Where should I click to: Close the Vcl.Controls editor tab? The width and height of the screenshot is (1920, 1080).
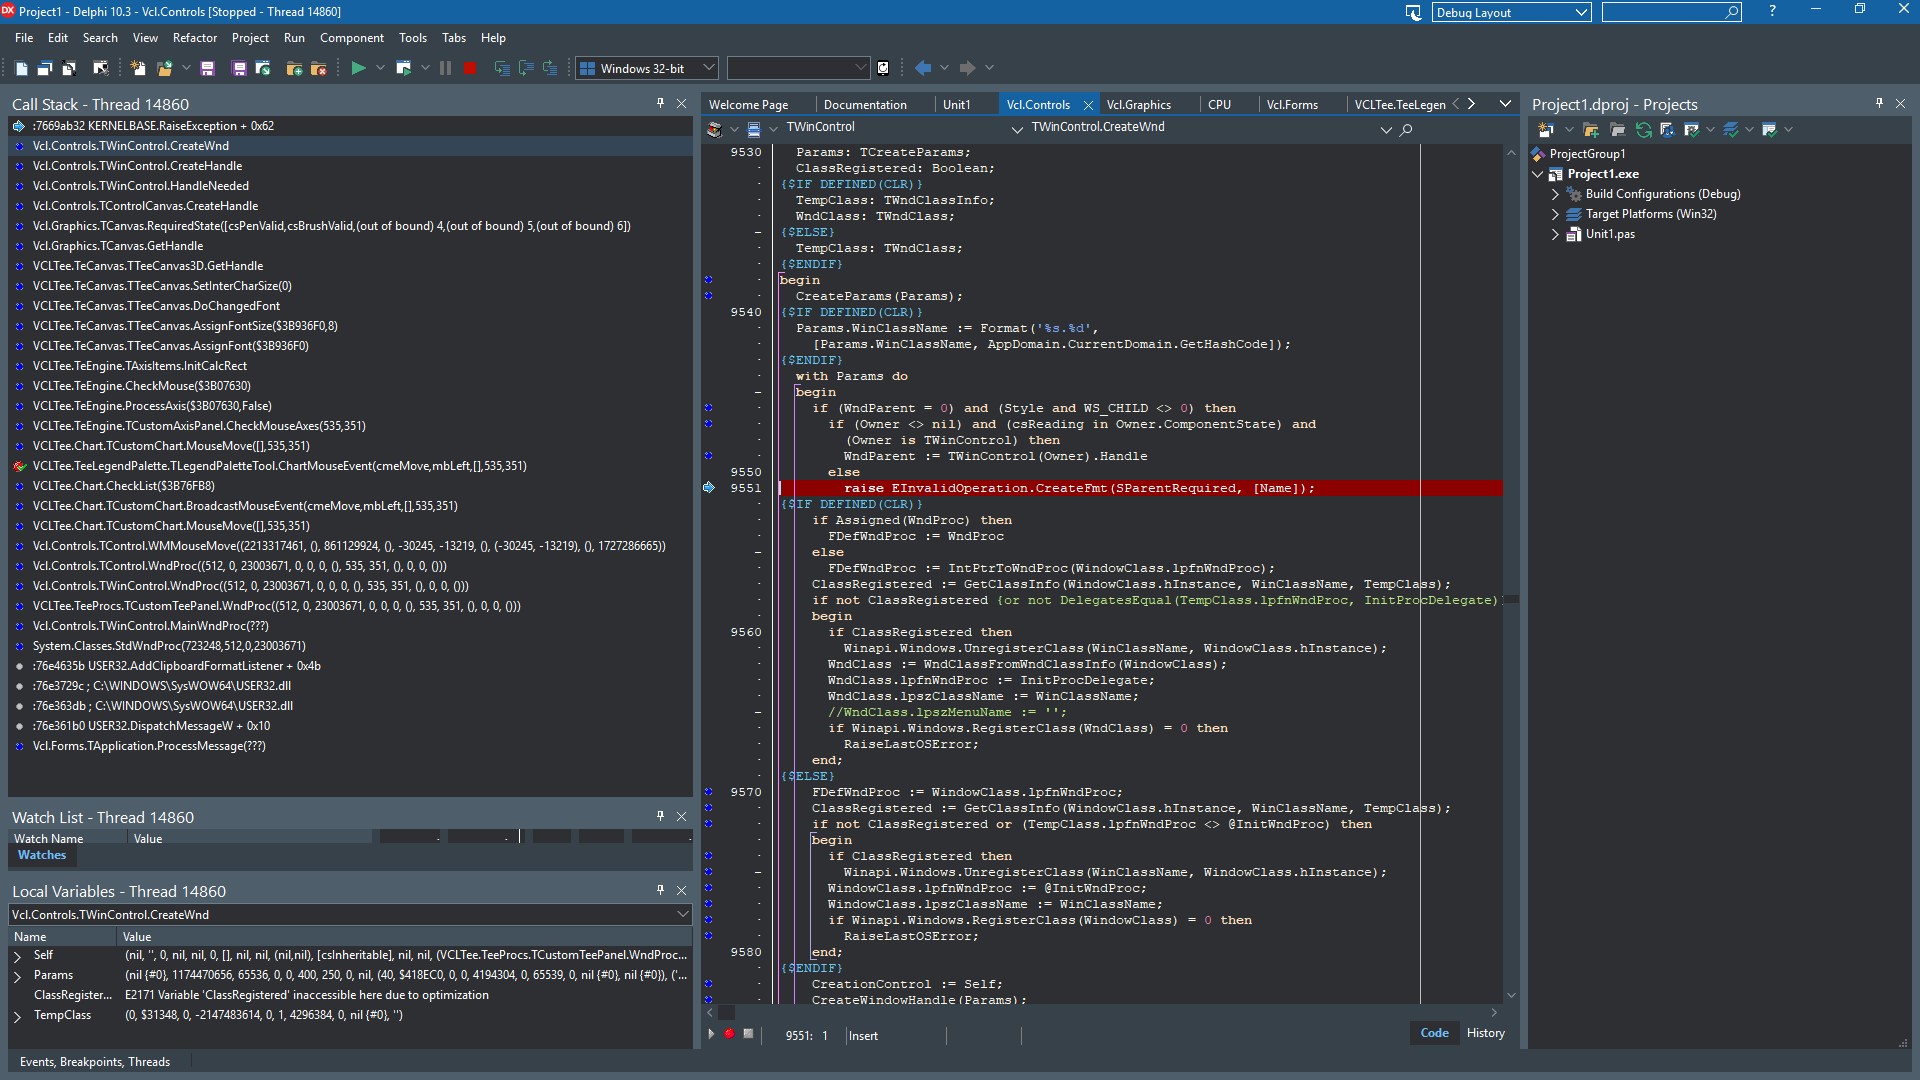coord(1088,105)
